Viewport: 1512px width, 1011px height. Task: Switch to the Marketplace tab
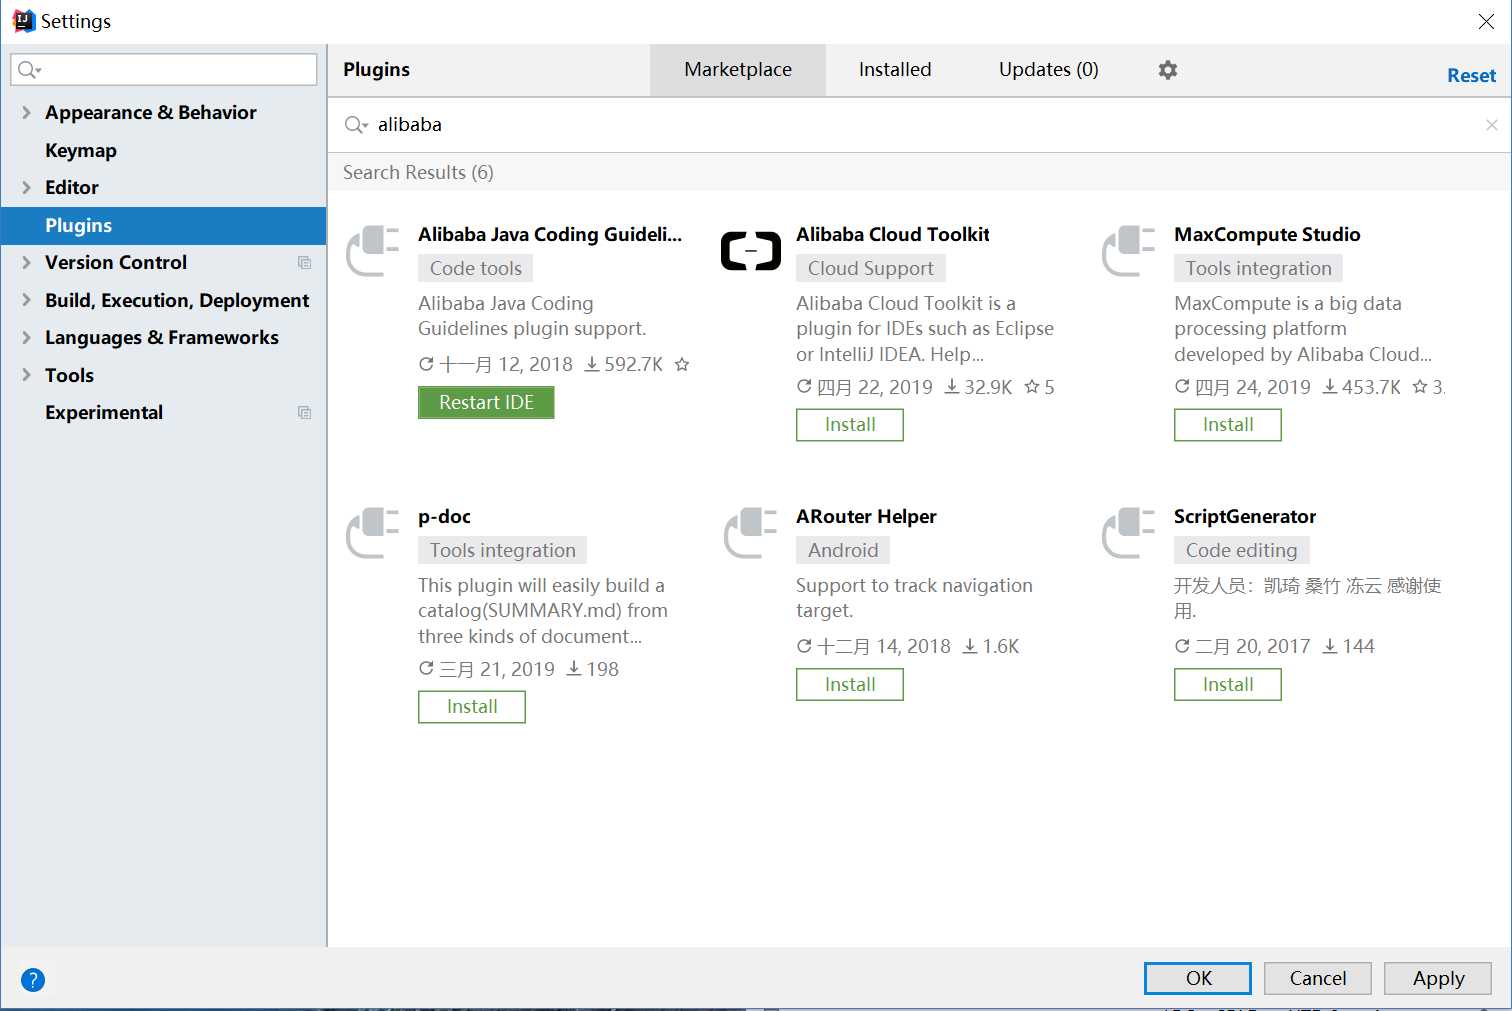click(x=738, y=70)
